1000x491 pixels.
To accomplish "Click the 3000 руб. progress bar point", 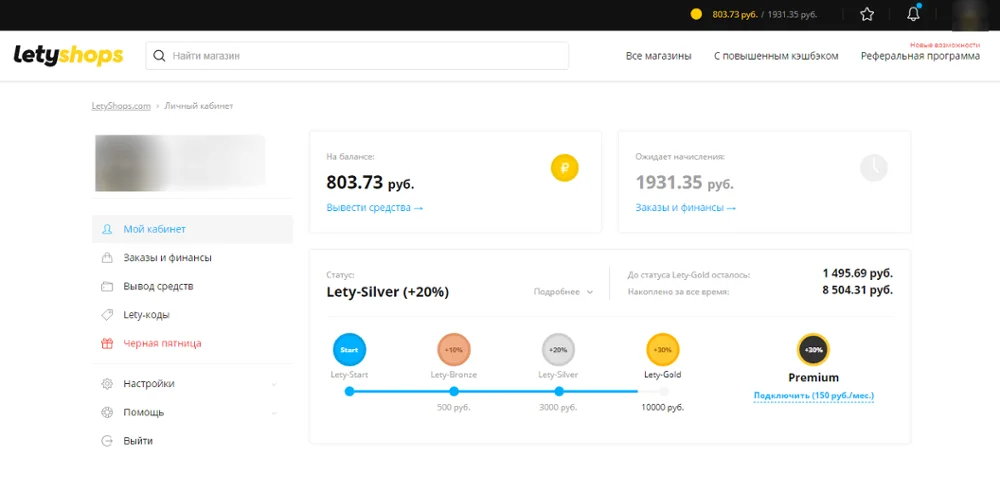I will [559, 392].
